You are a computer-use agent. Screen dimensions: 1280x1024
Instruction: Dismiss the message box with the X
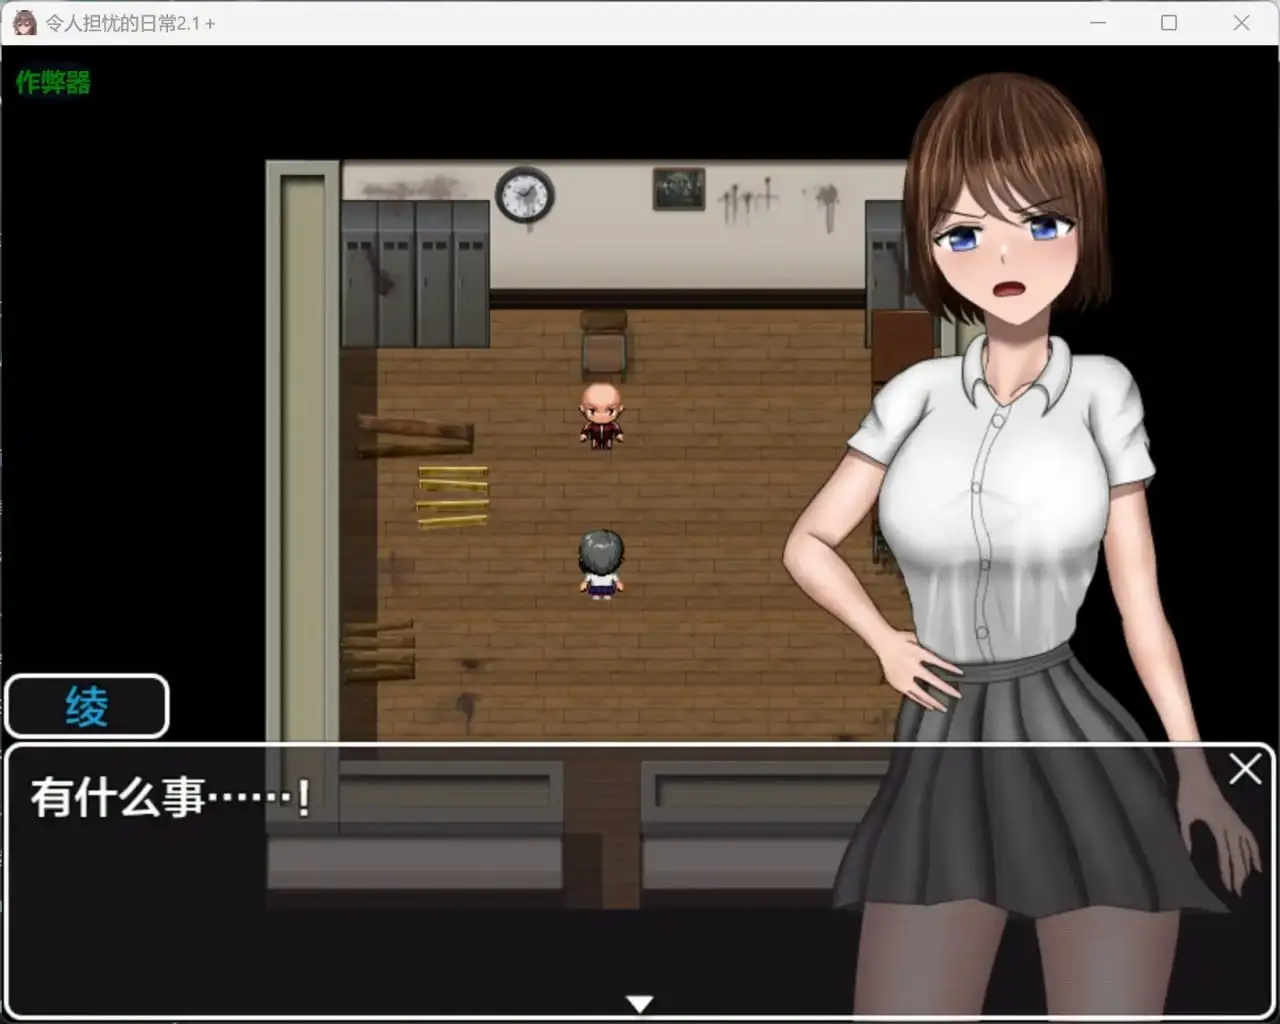[x=1245, y=770]
